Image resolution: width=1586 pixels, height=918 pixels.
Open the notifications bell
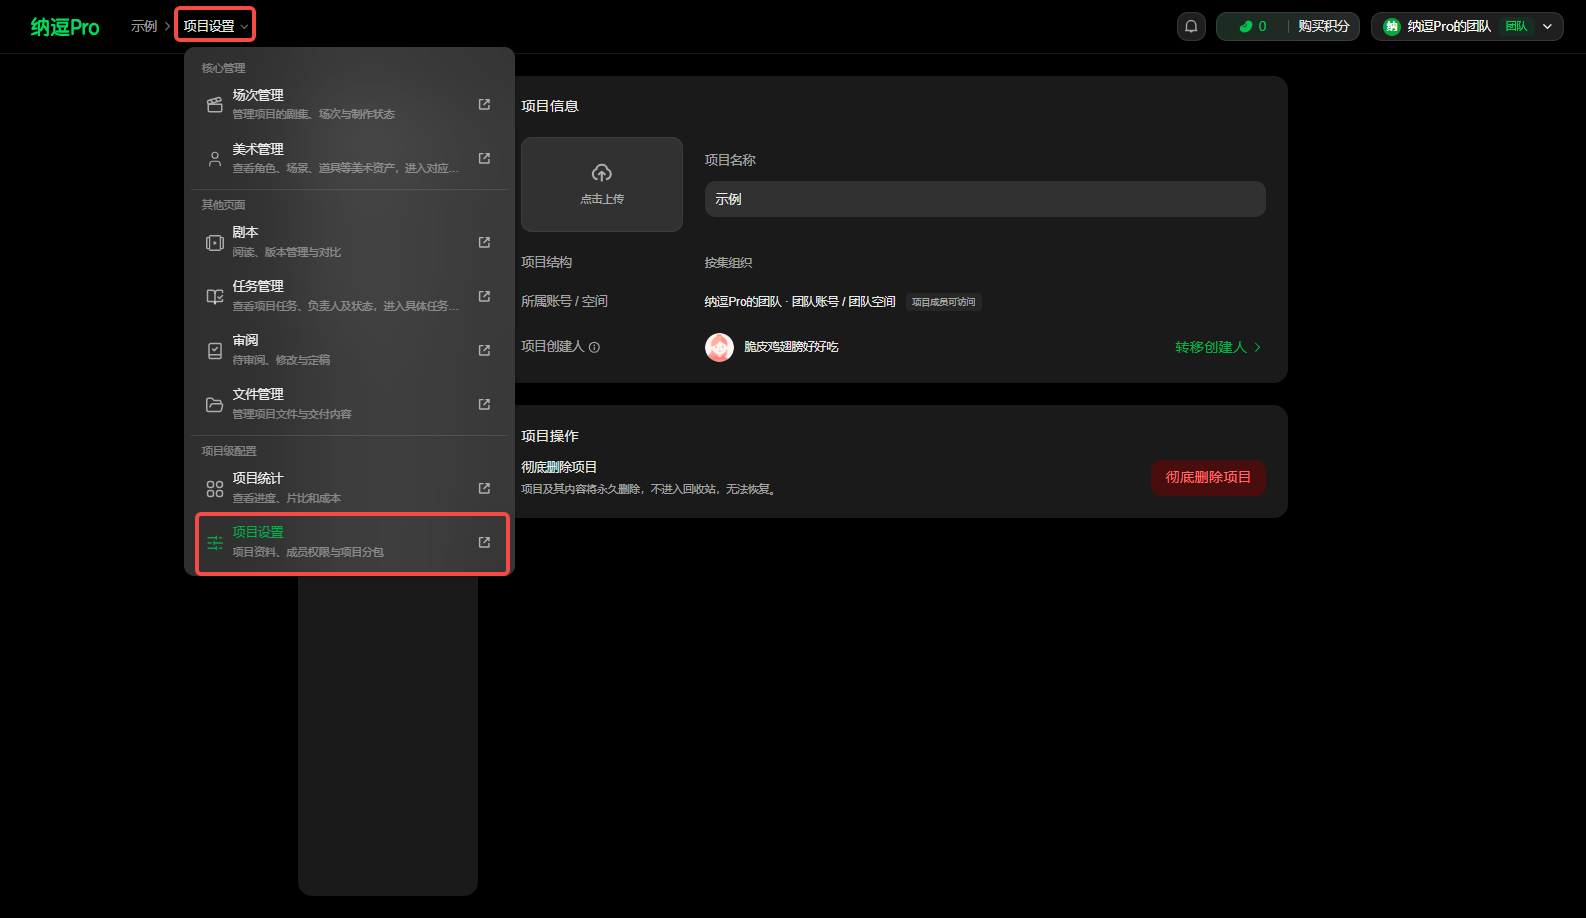point(1191,26)
